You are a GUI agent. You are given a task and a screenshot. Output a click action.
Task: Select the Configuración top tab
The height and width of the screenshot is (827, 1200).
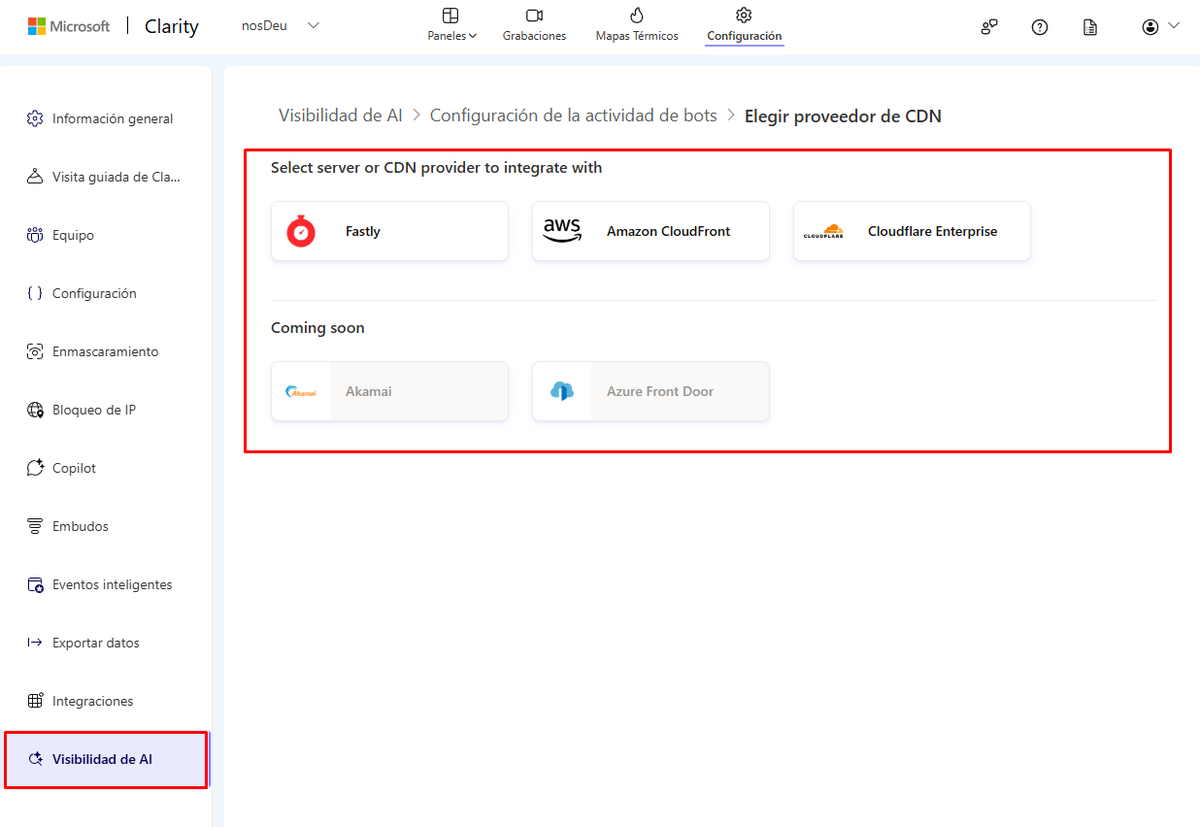744,26
